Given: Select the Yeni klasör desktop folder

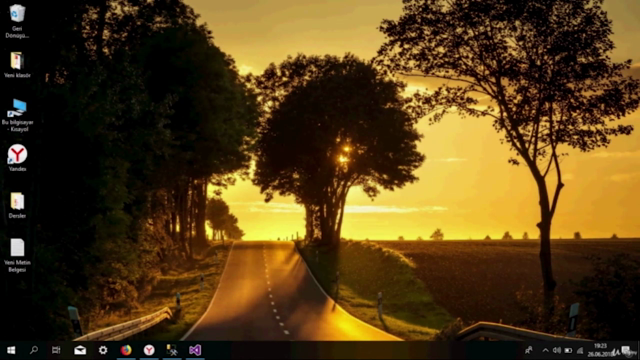Looking at the screenshot, I should coord(17,61).
